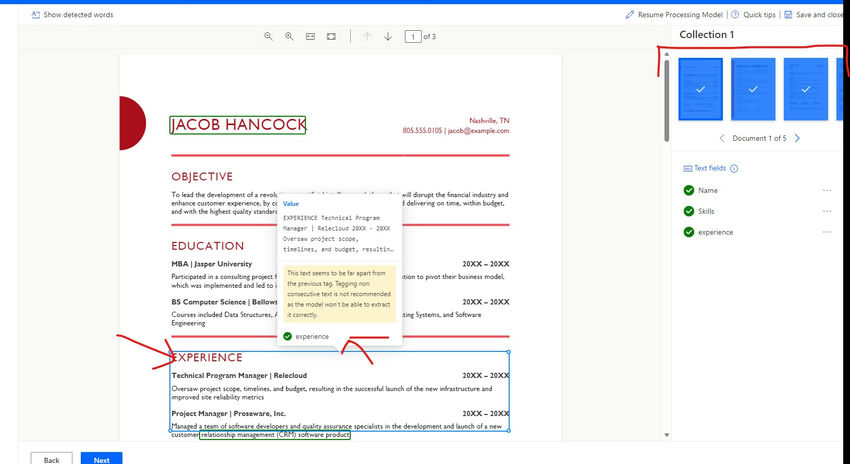Image resolution: width=850 pixels, height=464 pixels.
Task: Select the fit to width icon
Action: pyautogui.click(x=310, y=36)
